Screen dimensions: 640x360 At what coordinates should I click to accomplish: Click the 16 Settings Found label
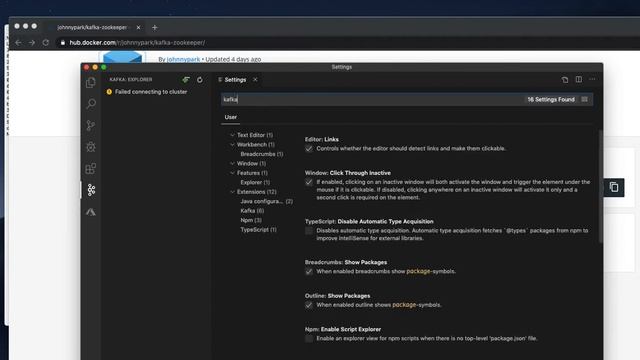click(x=551, y=99)
